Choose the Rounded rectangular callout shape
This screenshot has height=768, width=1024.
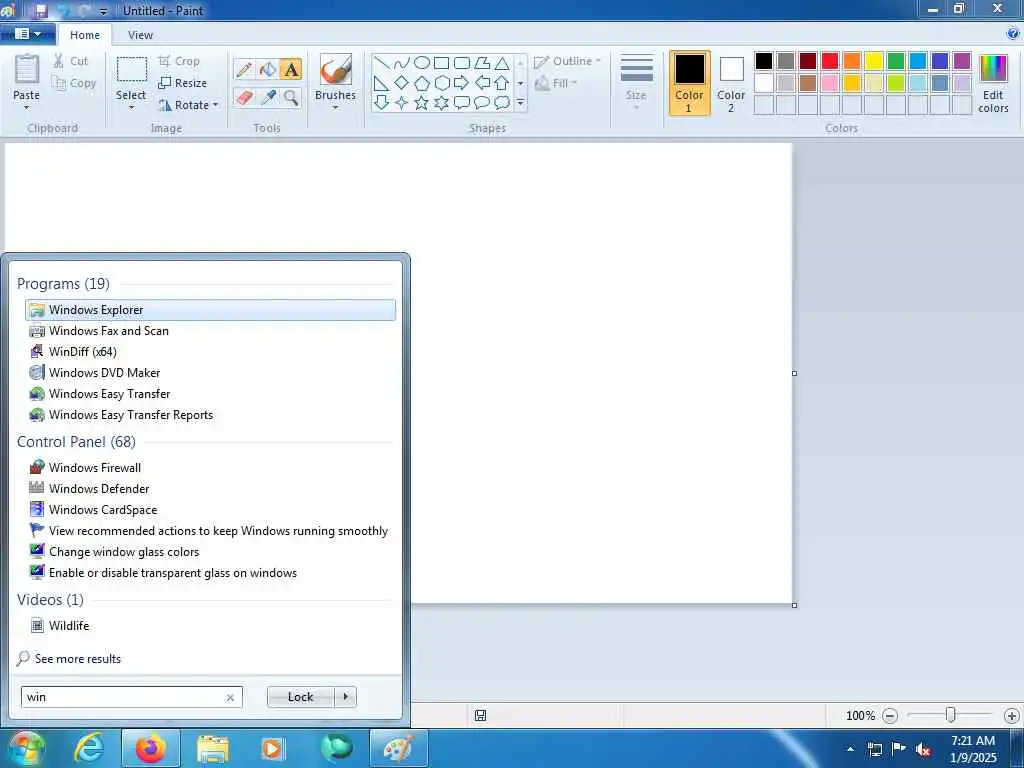coord(462,103)
